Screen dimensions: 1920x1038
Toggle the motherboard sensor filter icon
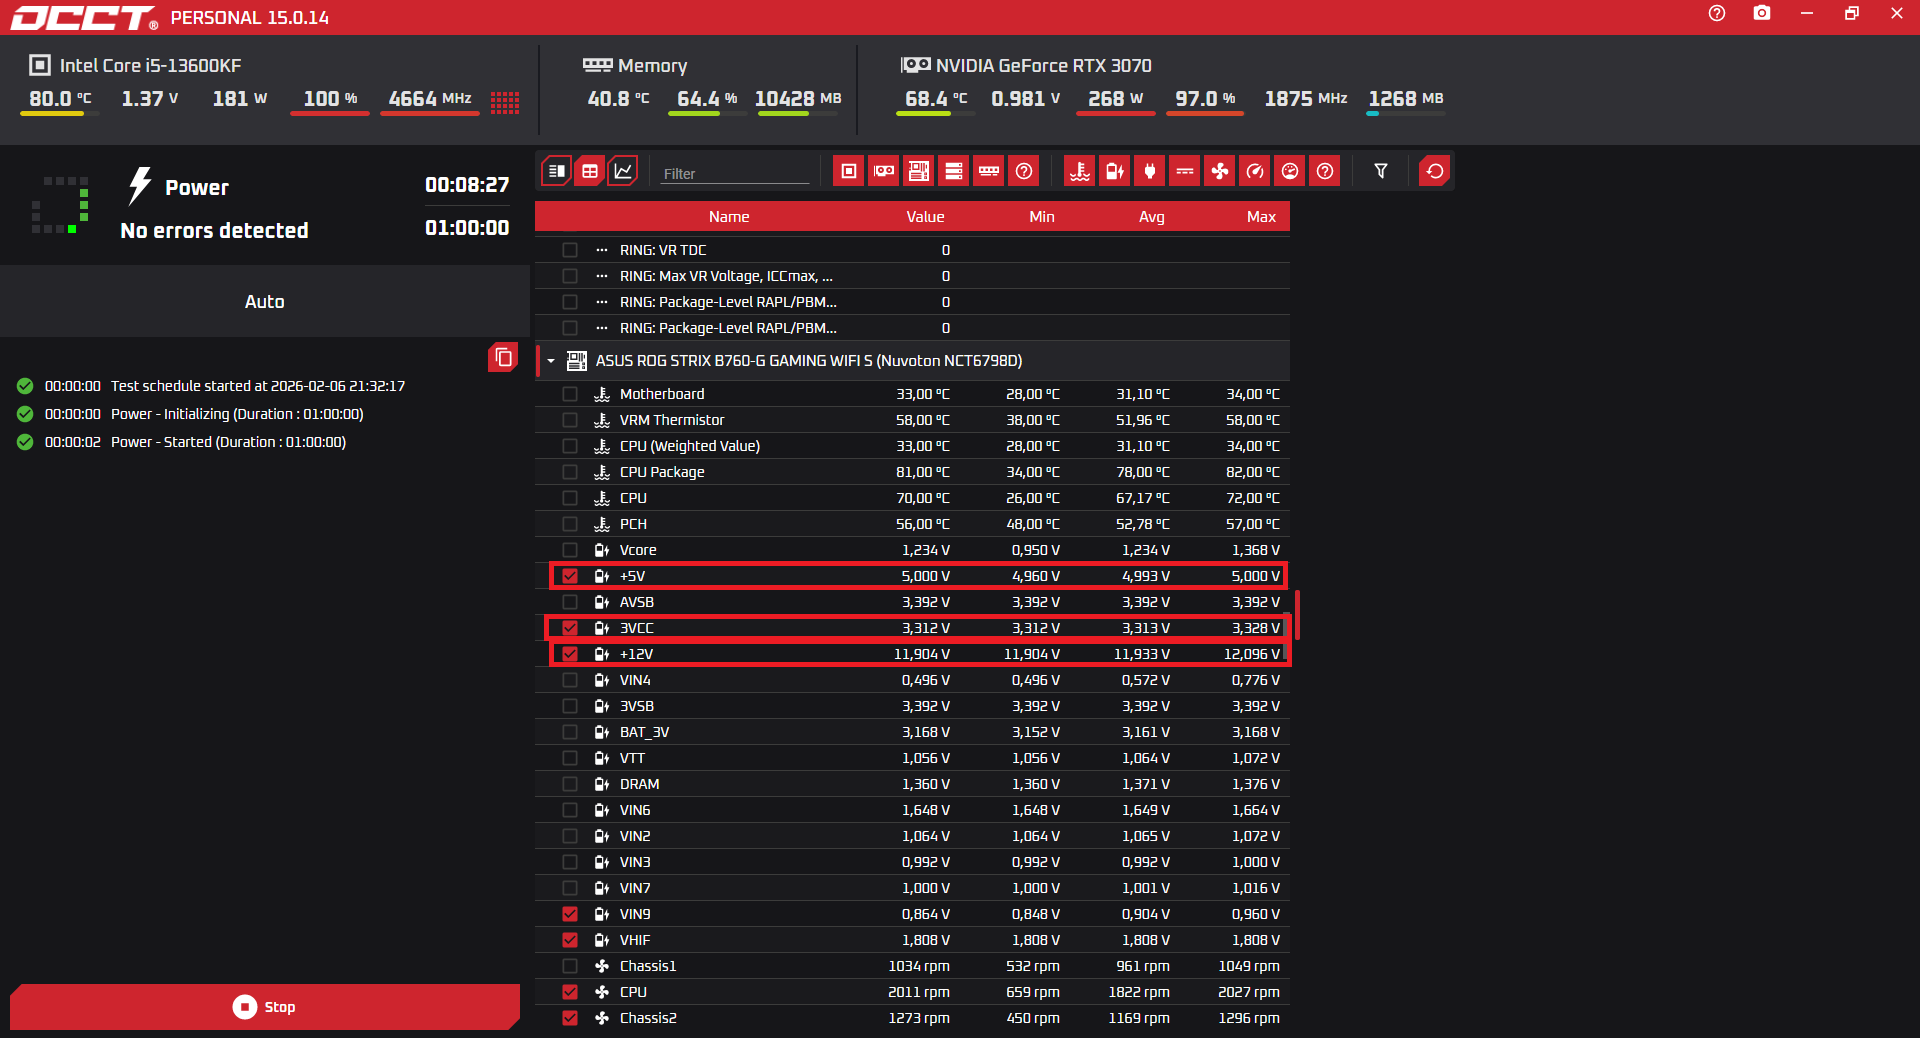[x=919, y=171]
